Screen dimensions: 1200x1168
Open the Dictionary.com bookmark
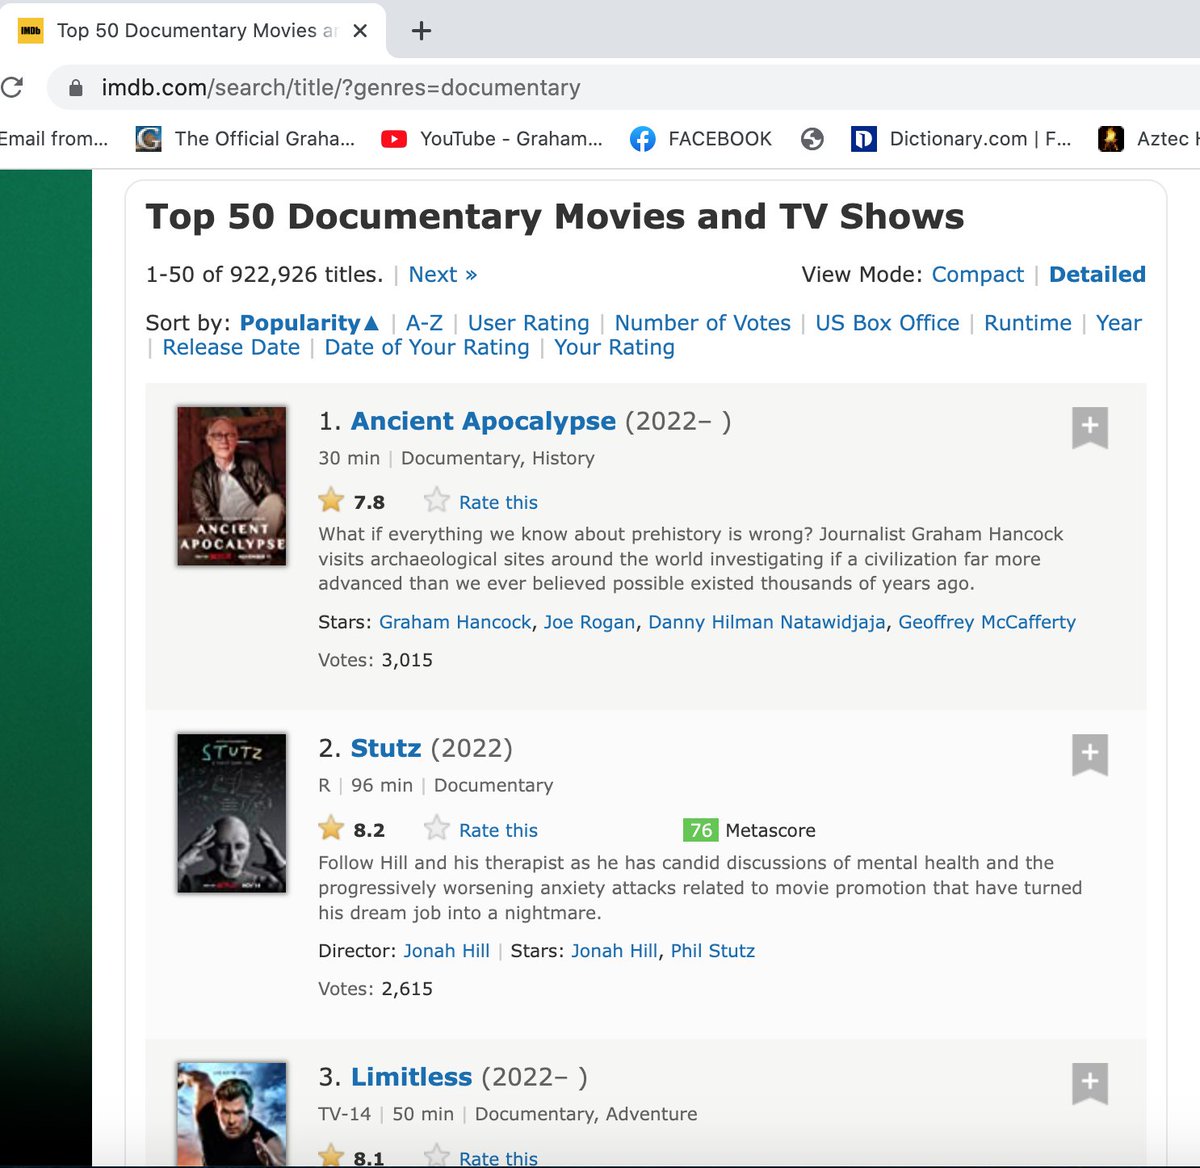[961, 139]
